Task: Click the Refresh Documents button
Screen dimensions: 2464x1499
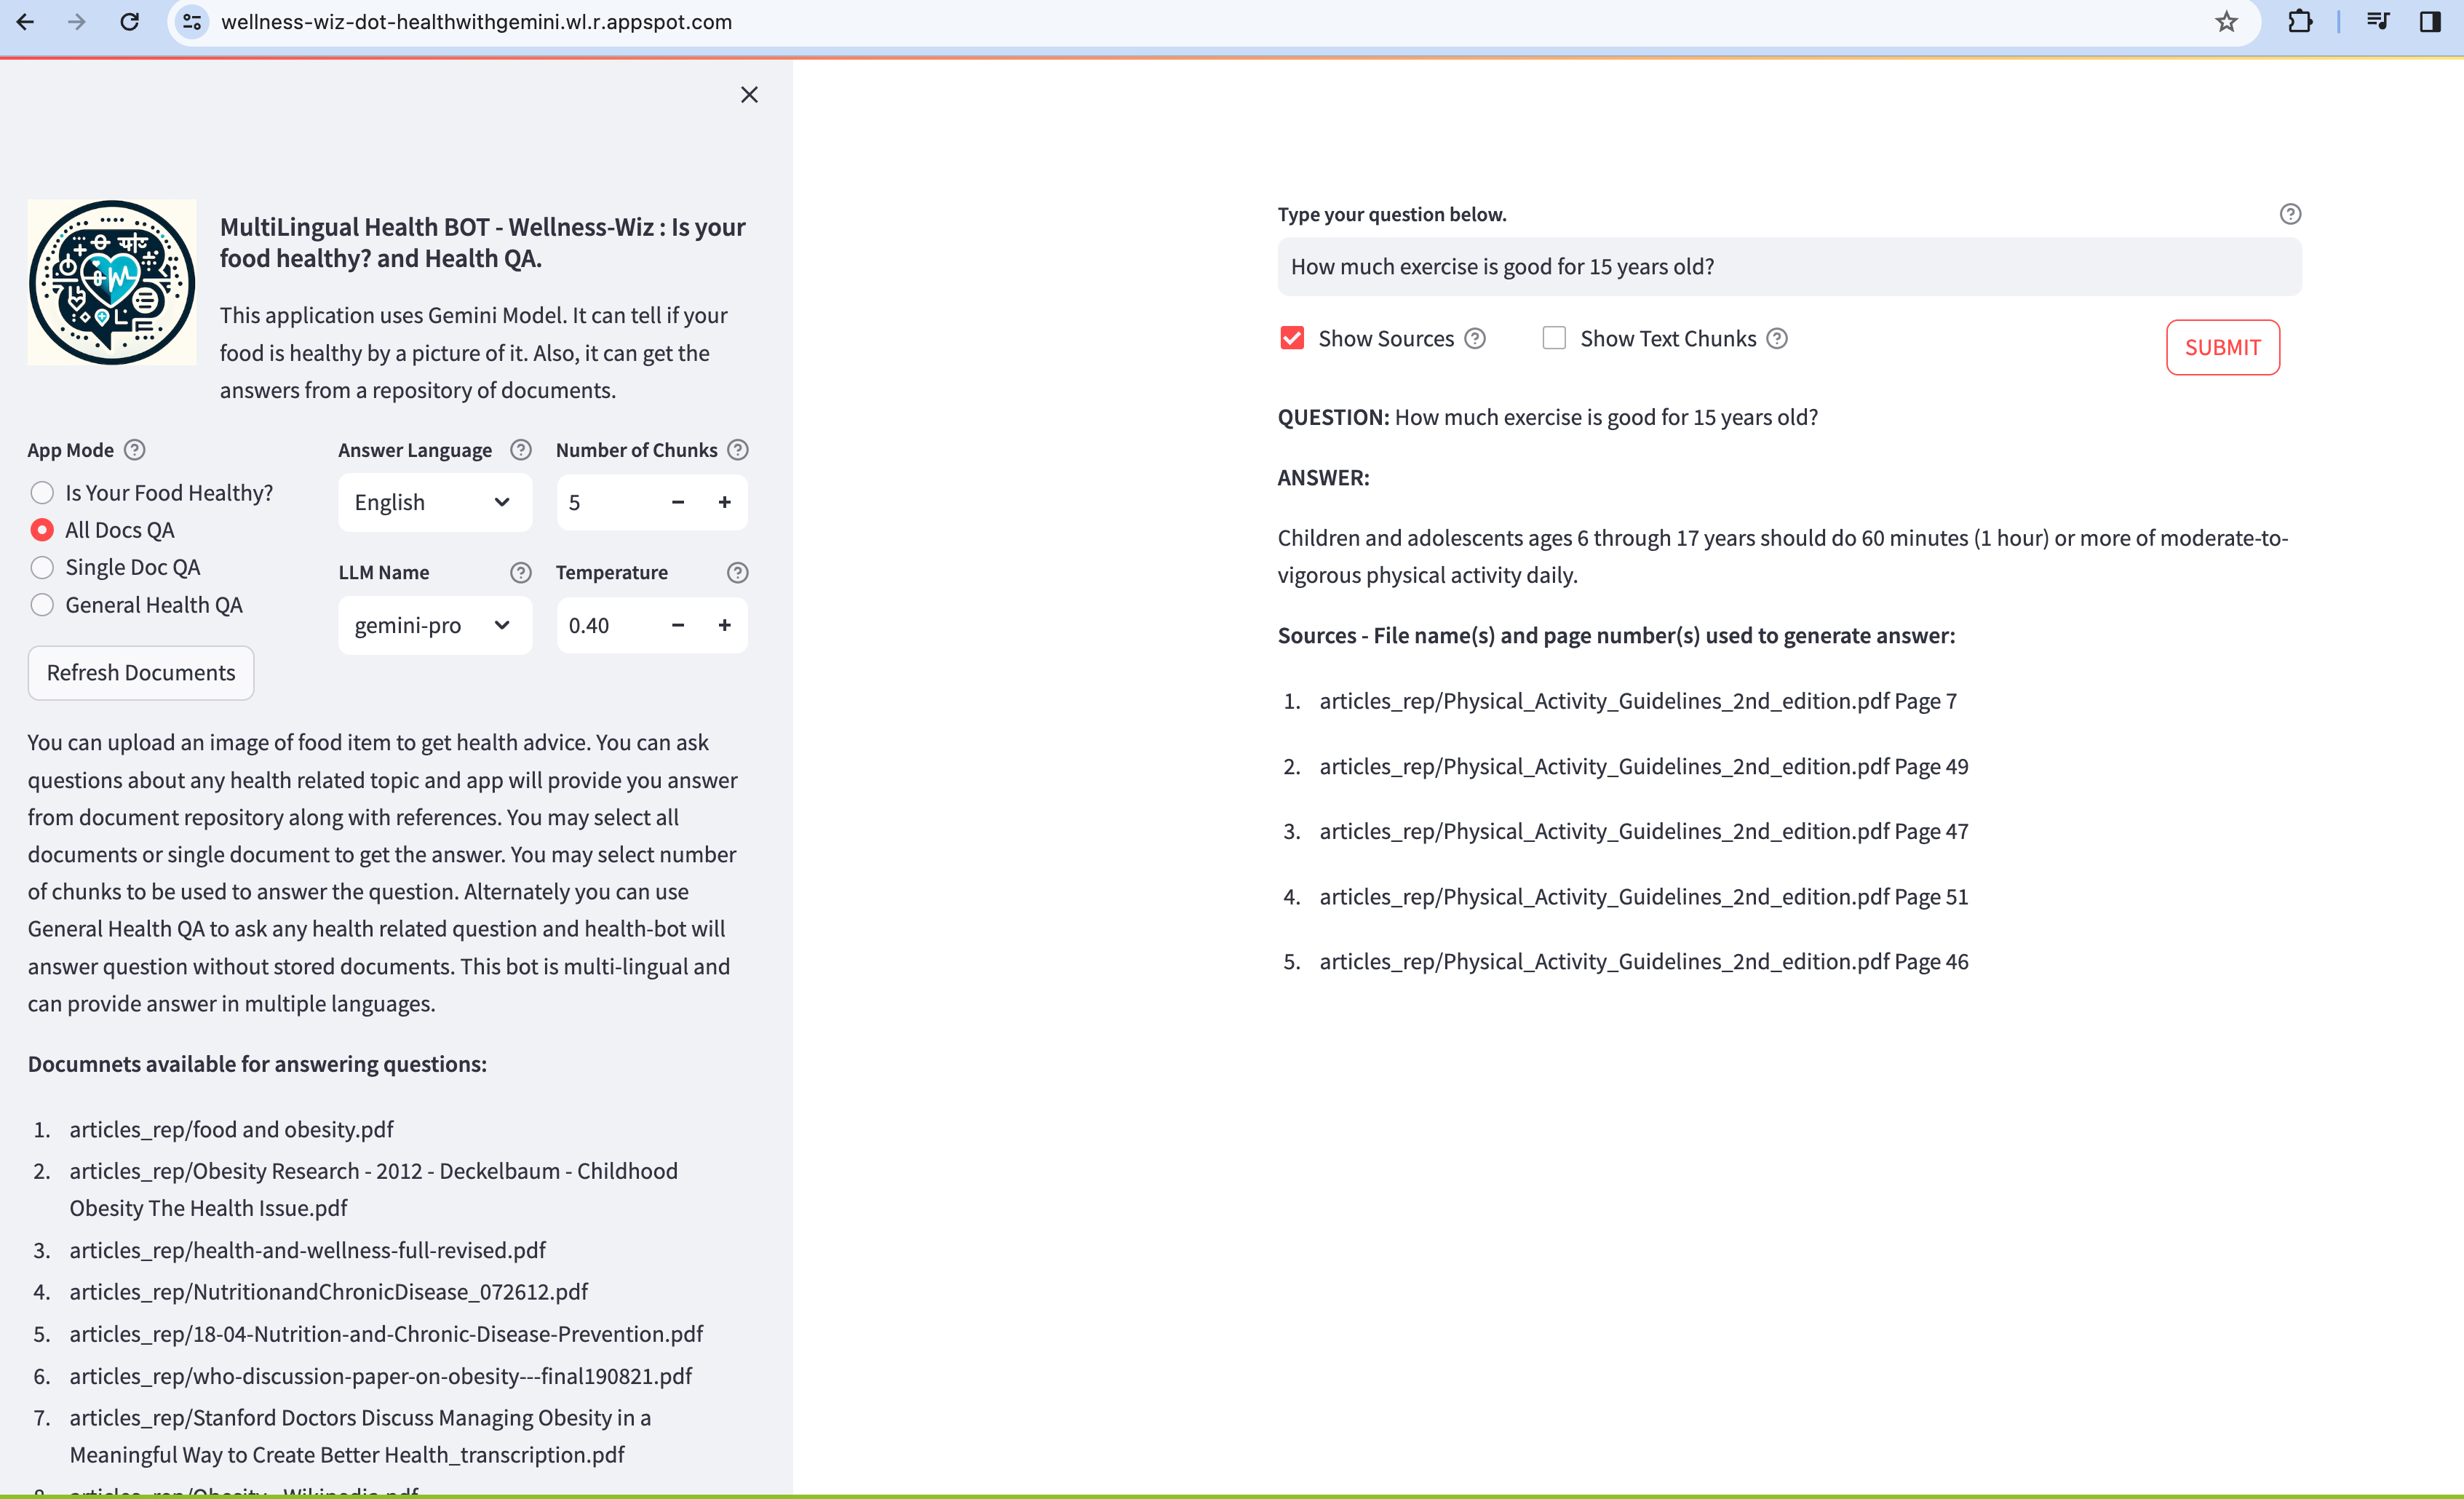Action: click(141, 673)
